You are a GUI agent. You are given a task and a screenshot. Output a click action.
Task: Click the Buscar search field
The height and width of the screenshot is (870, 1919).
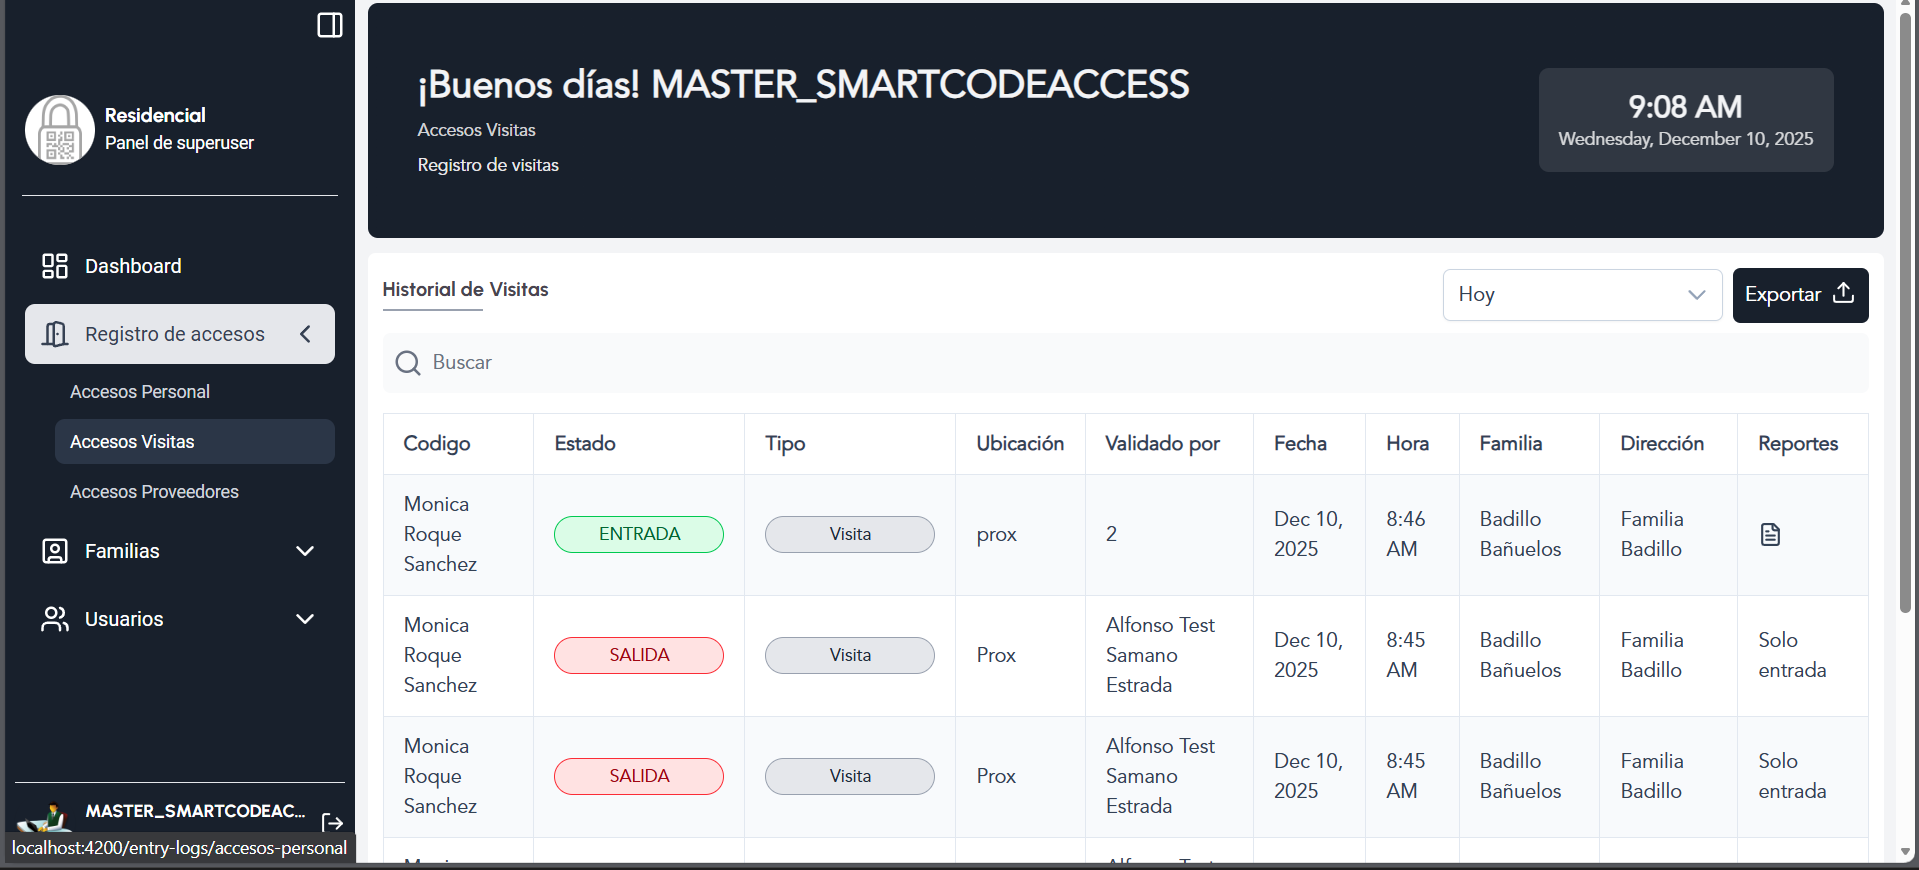point(1140,363)
